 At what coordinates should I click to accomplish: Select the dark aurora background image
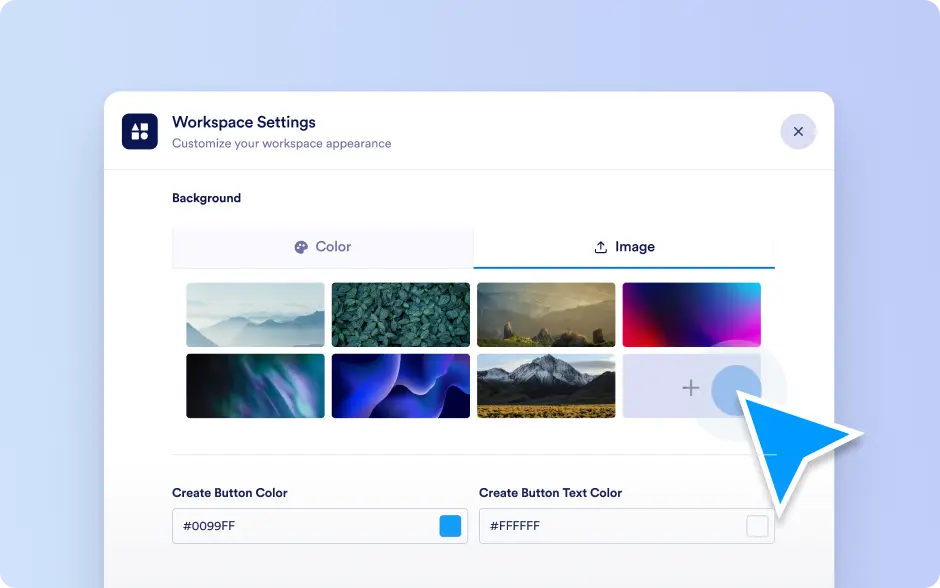tap(255, 386)
